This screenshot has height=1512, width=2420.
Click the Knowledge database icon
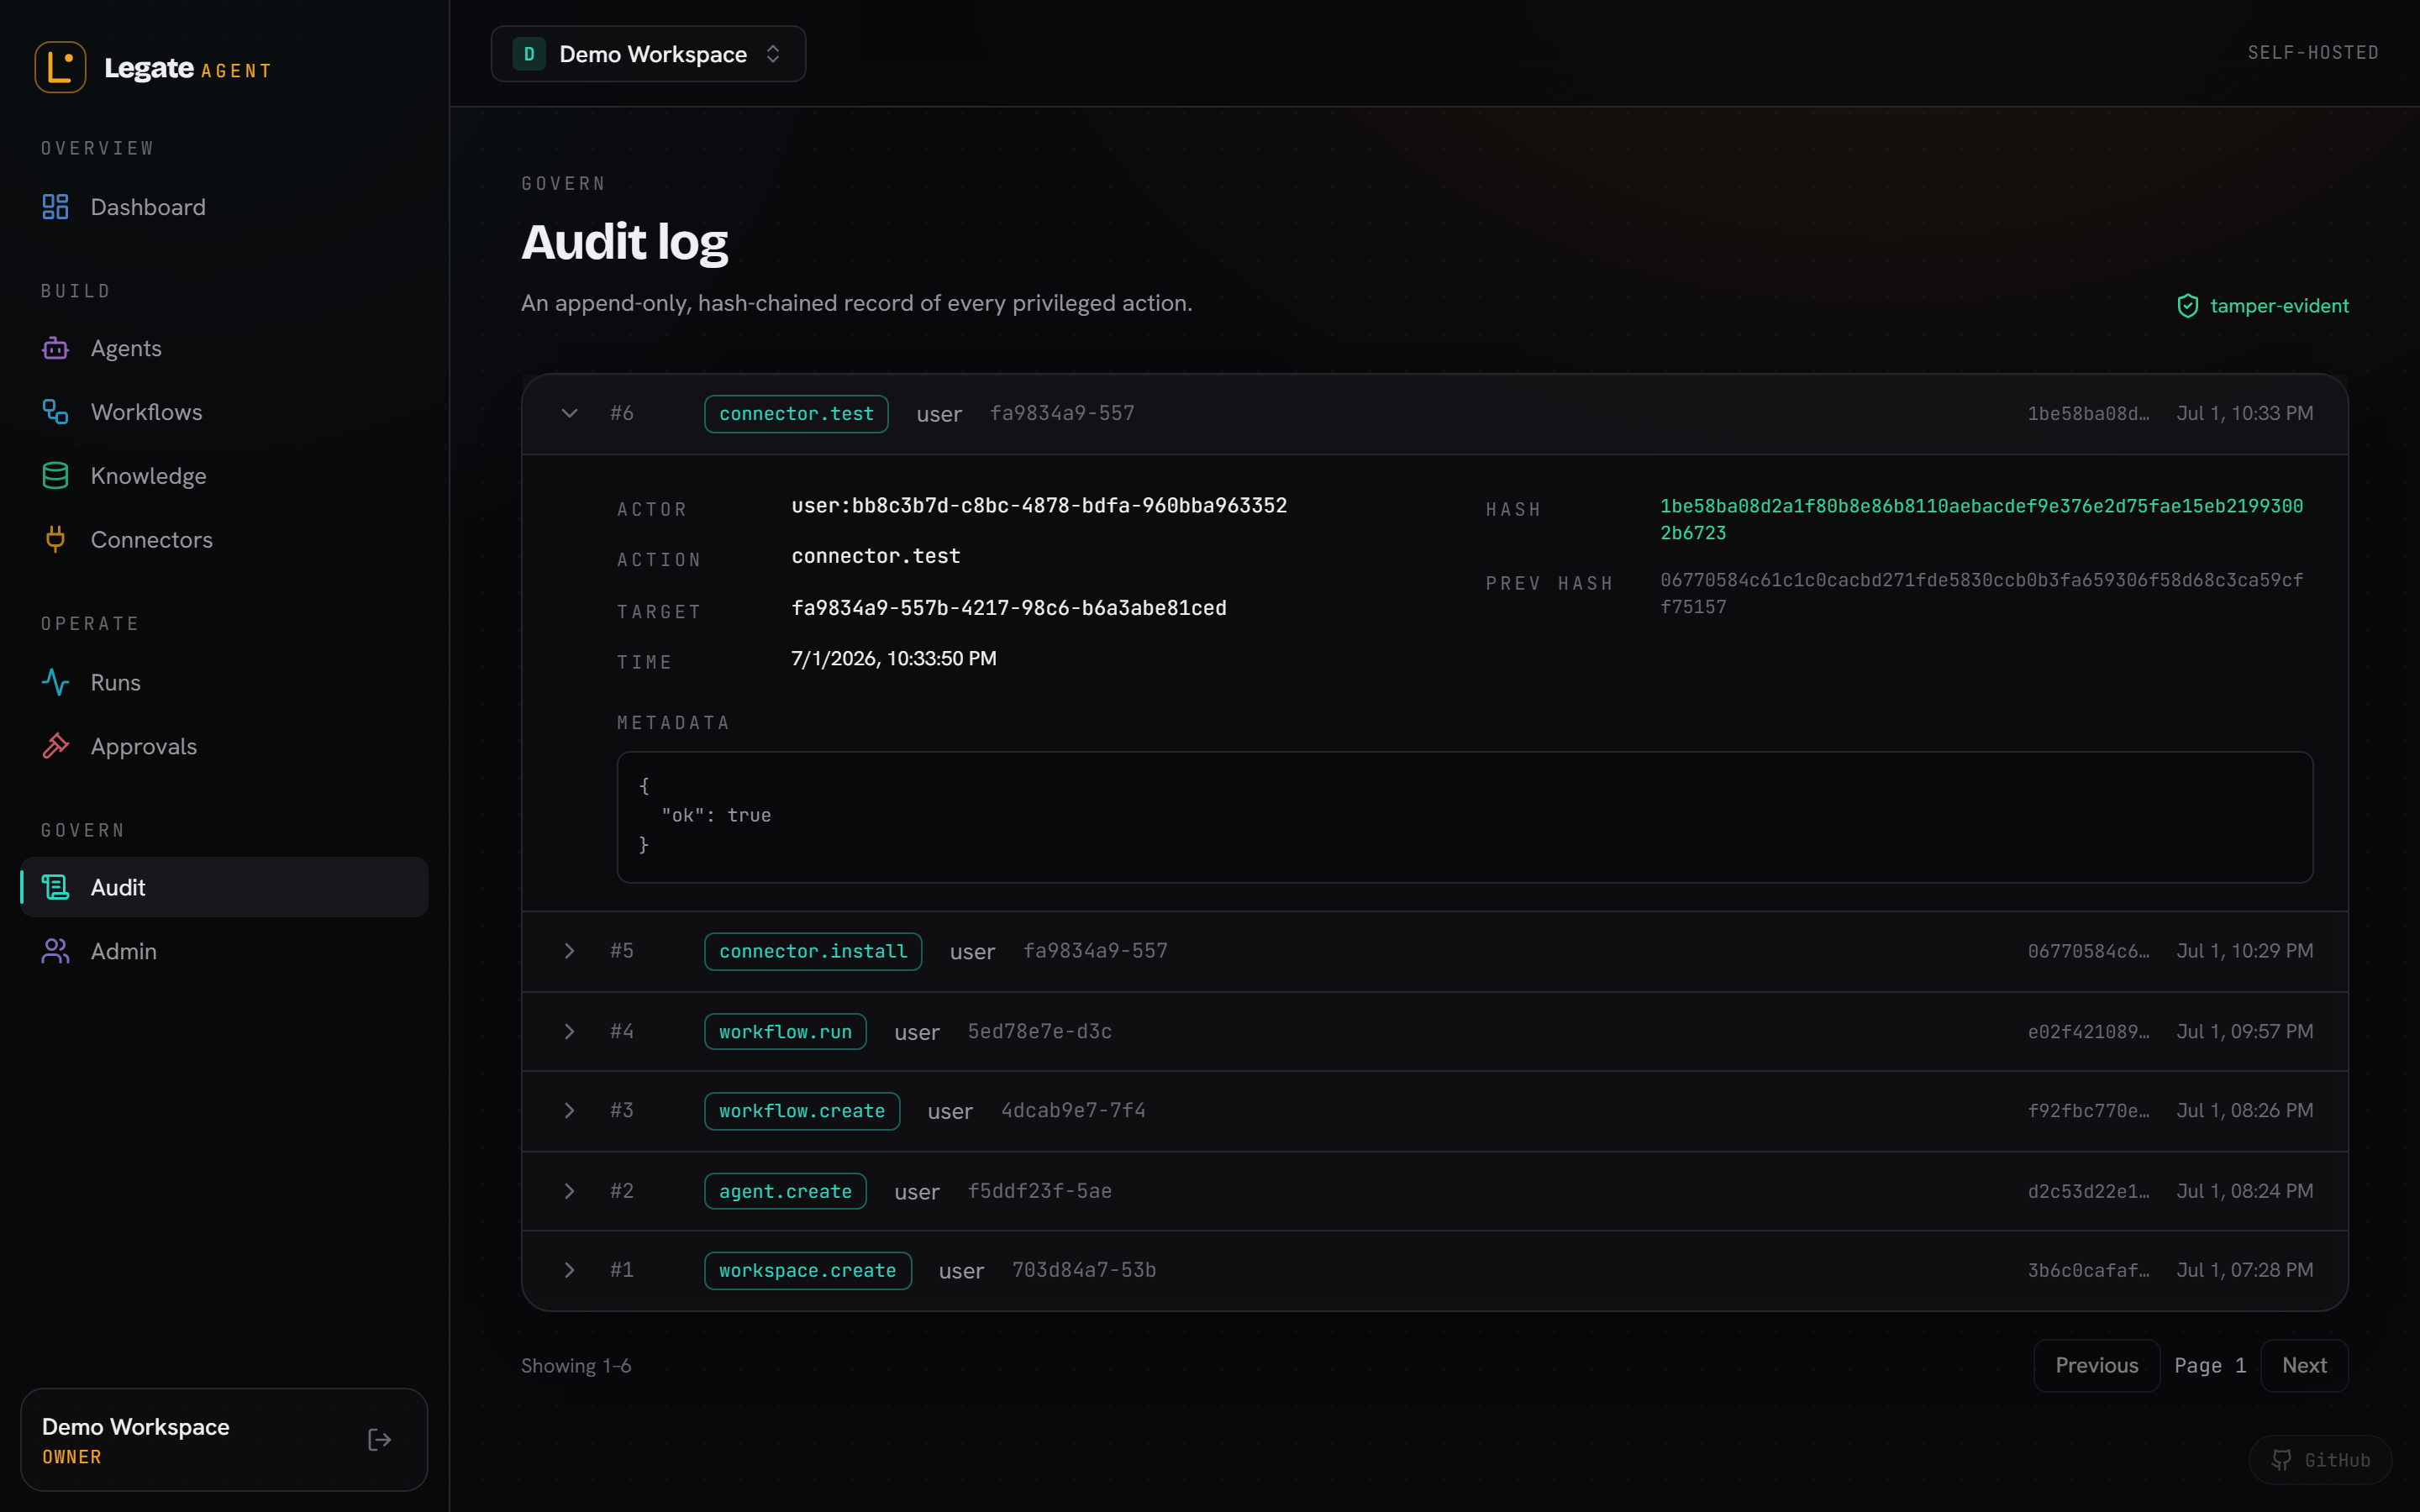coord(55,476)
